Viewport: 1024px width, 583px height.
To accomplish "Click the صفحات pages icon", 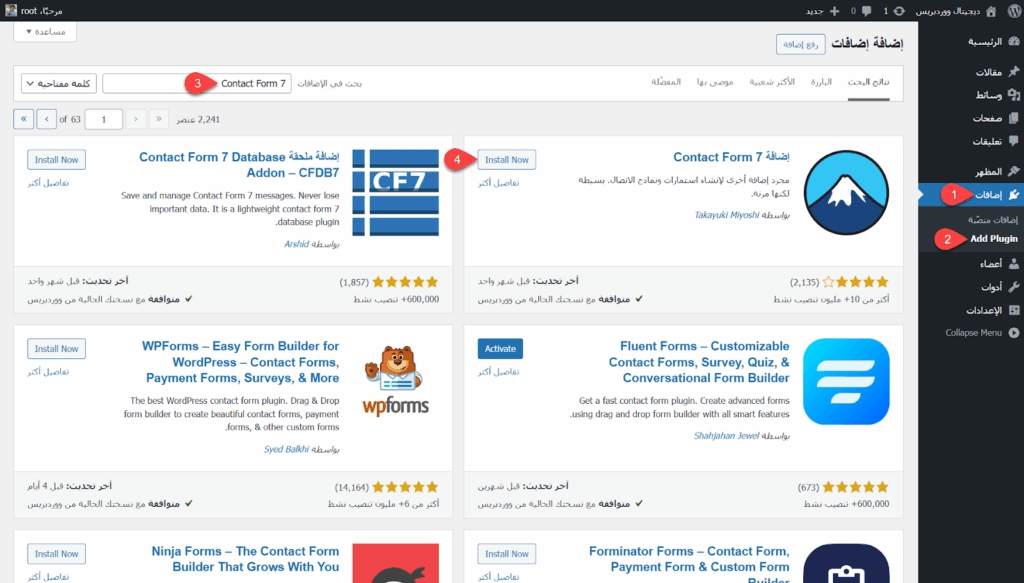I will [x=1014, y=118].
